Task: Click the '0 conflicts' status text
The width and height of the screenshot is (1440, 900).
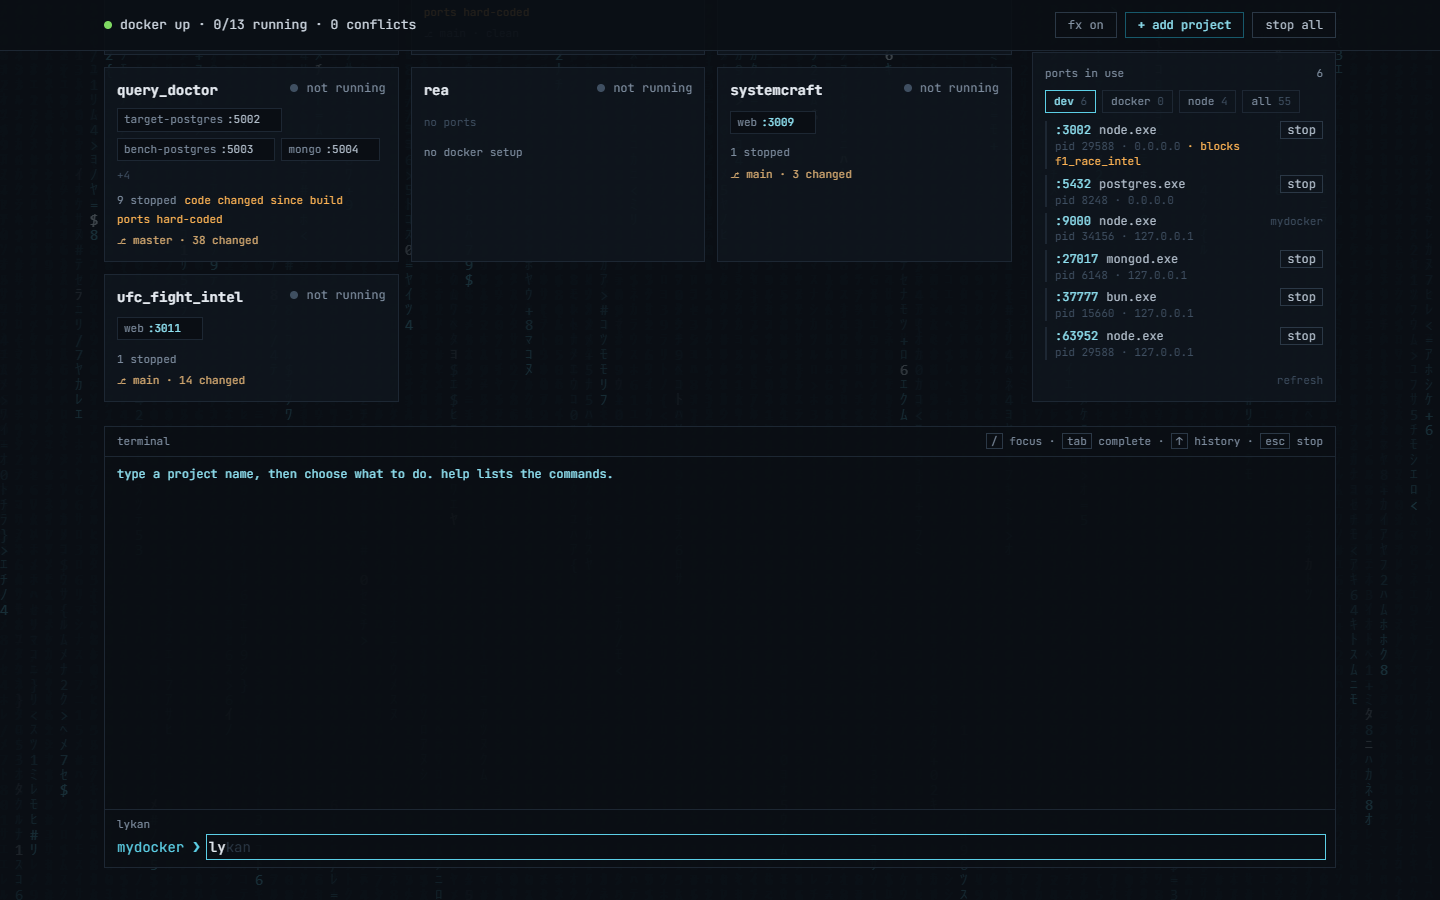Action: [373, 25]
